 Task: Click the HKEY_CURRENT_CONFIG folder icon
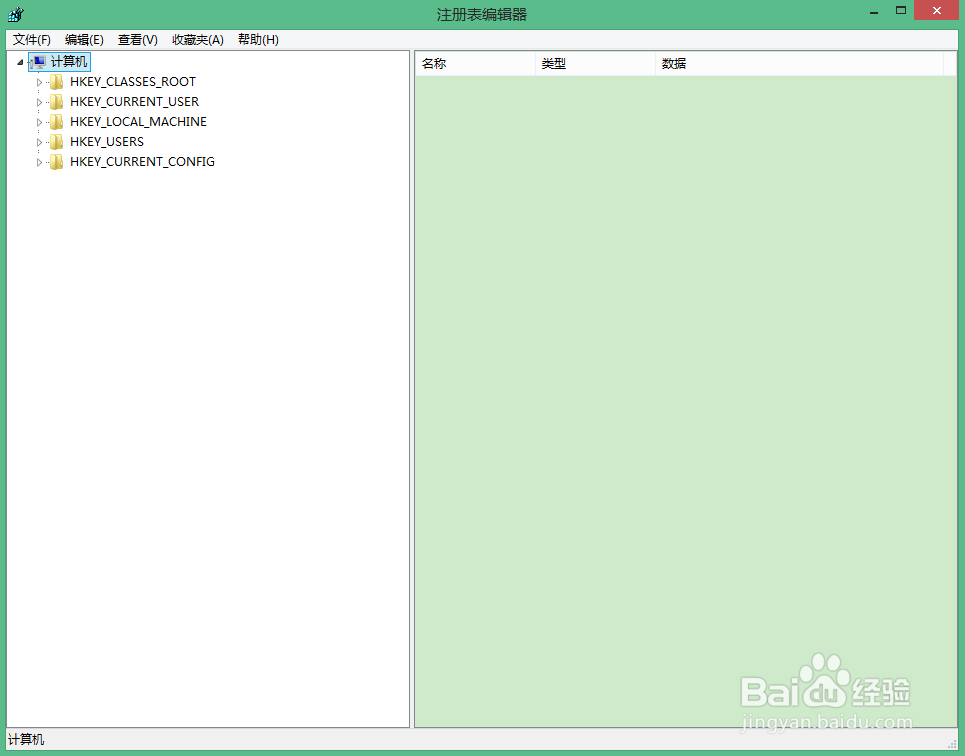click(x=57, y=162)
